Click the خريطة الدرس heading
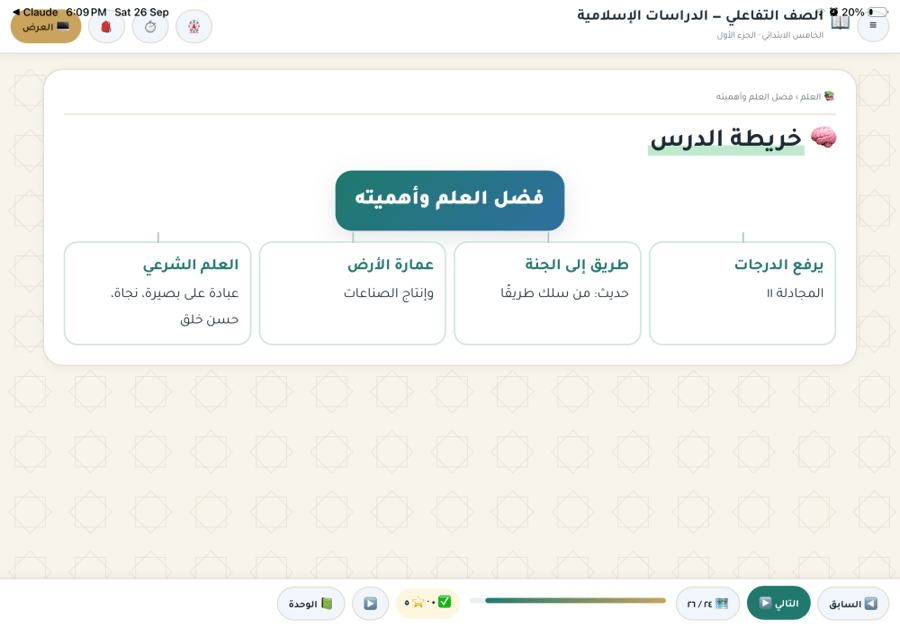The height and width of the screenshot is (628, 900). [x=726, y=138]
